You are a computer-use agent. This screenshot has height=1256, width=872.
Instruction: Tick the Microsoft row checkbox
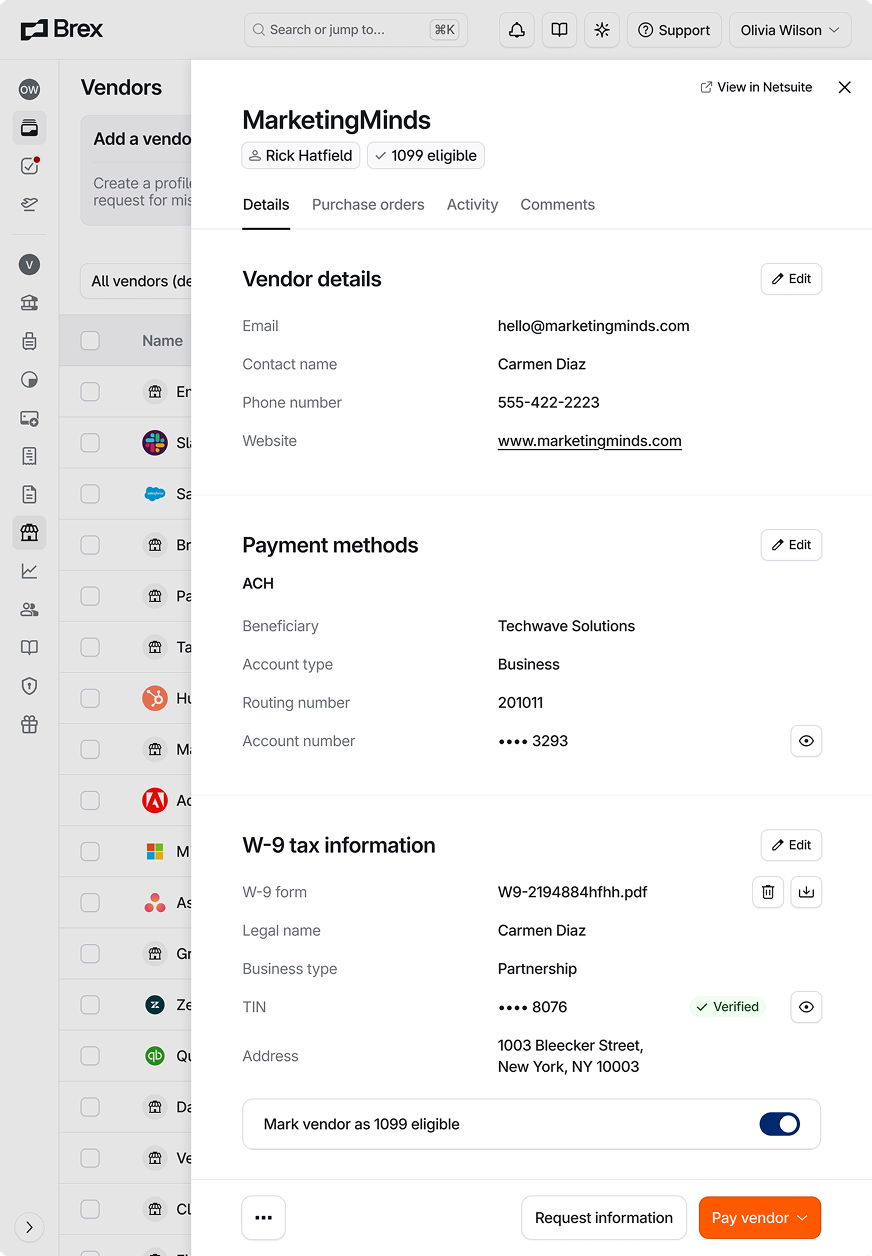(90, 851)
